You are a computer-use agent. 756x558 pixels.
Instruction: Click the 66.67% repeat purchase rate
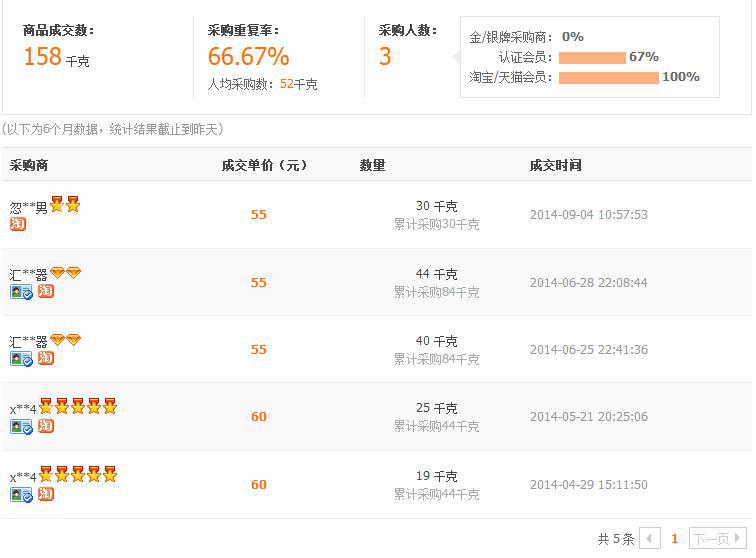click(248, 56)
